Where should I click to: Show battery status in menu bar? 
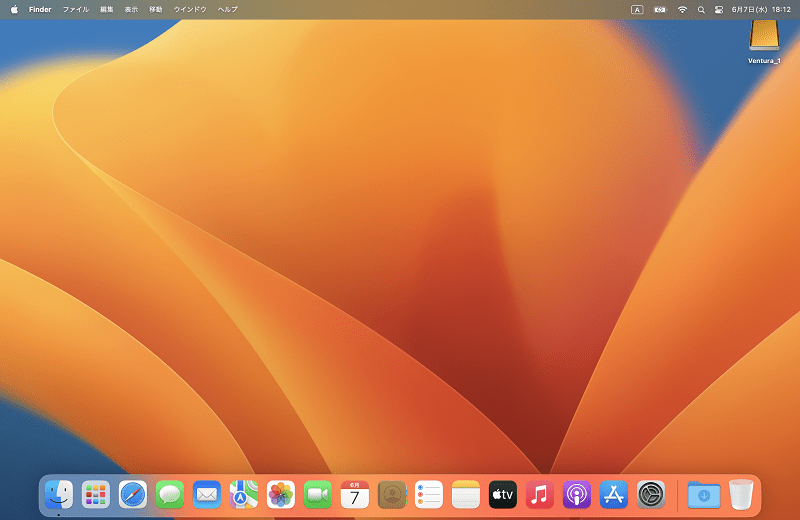click(x=660, y=9)
